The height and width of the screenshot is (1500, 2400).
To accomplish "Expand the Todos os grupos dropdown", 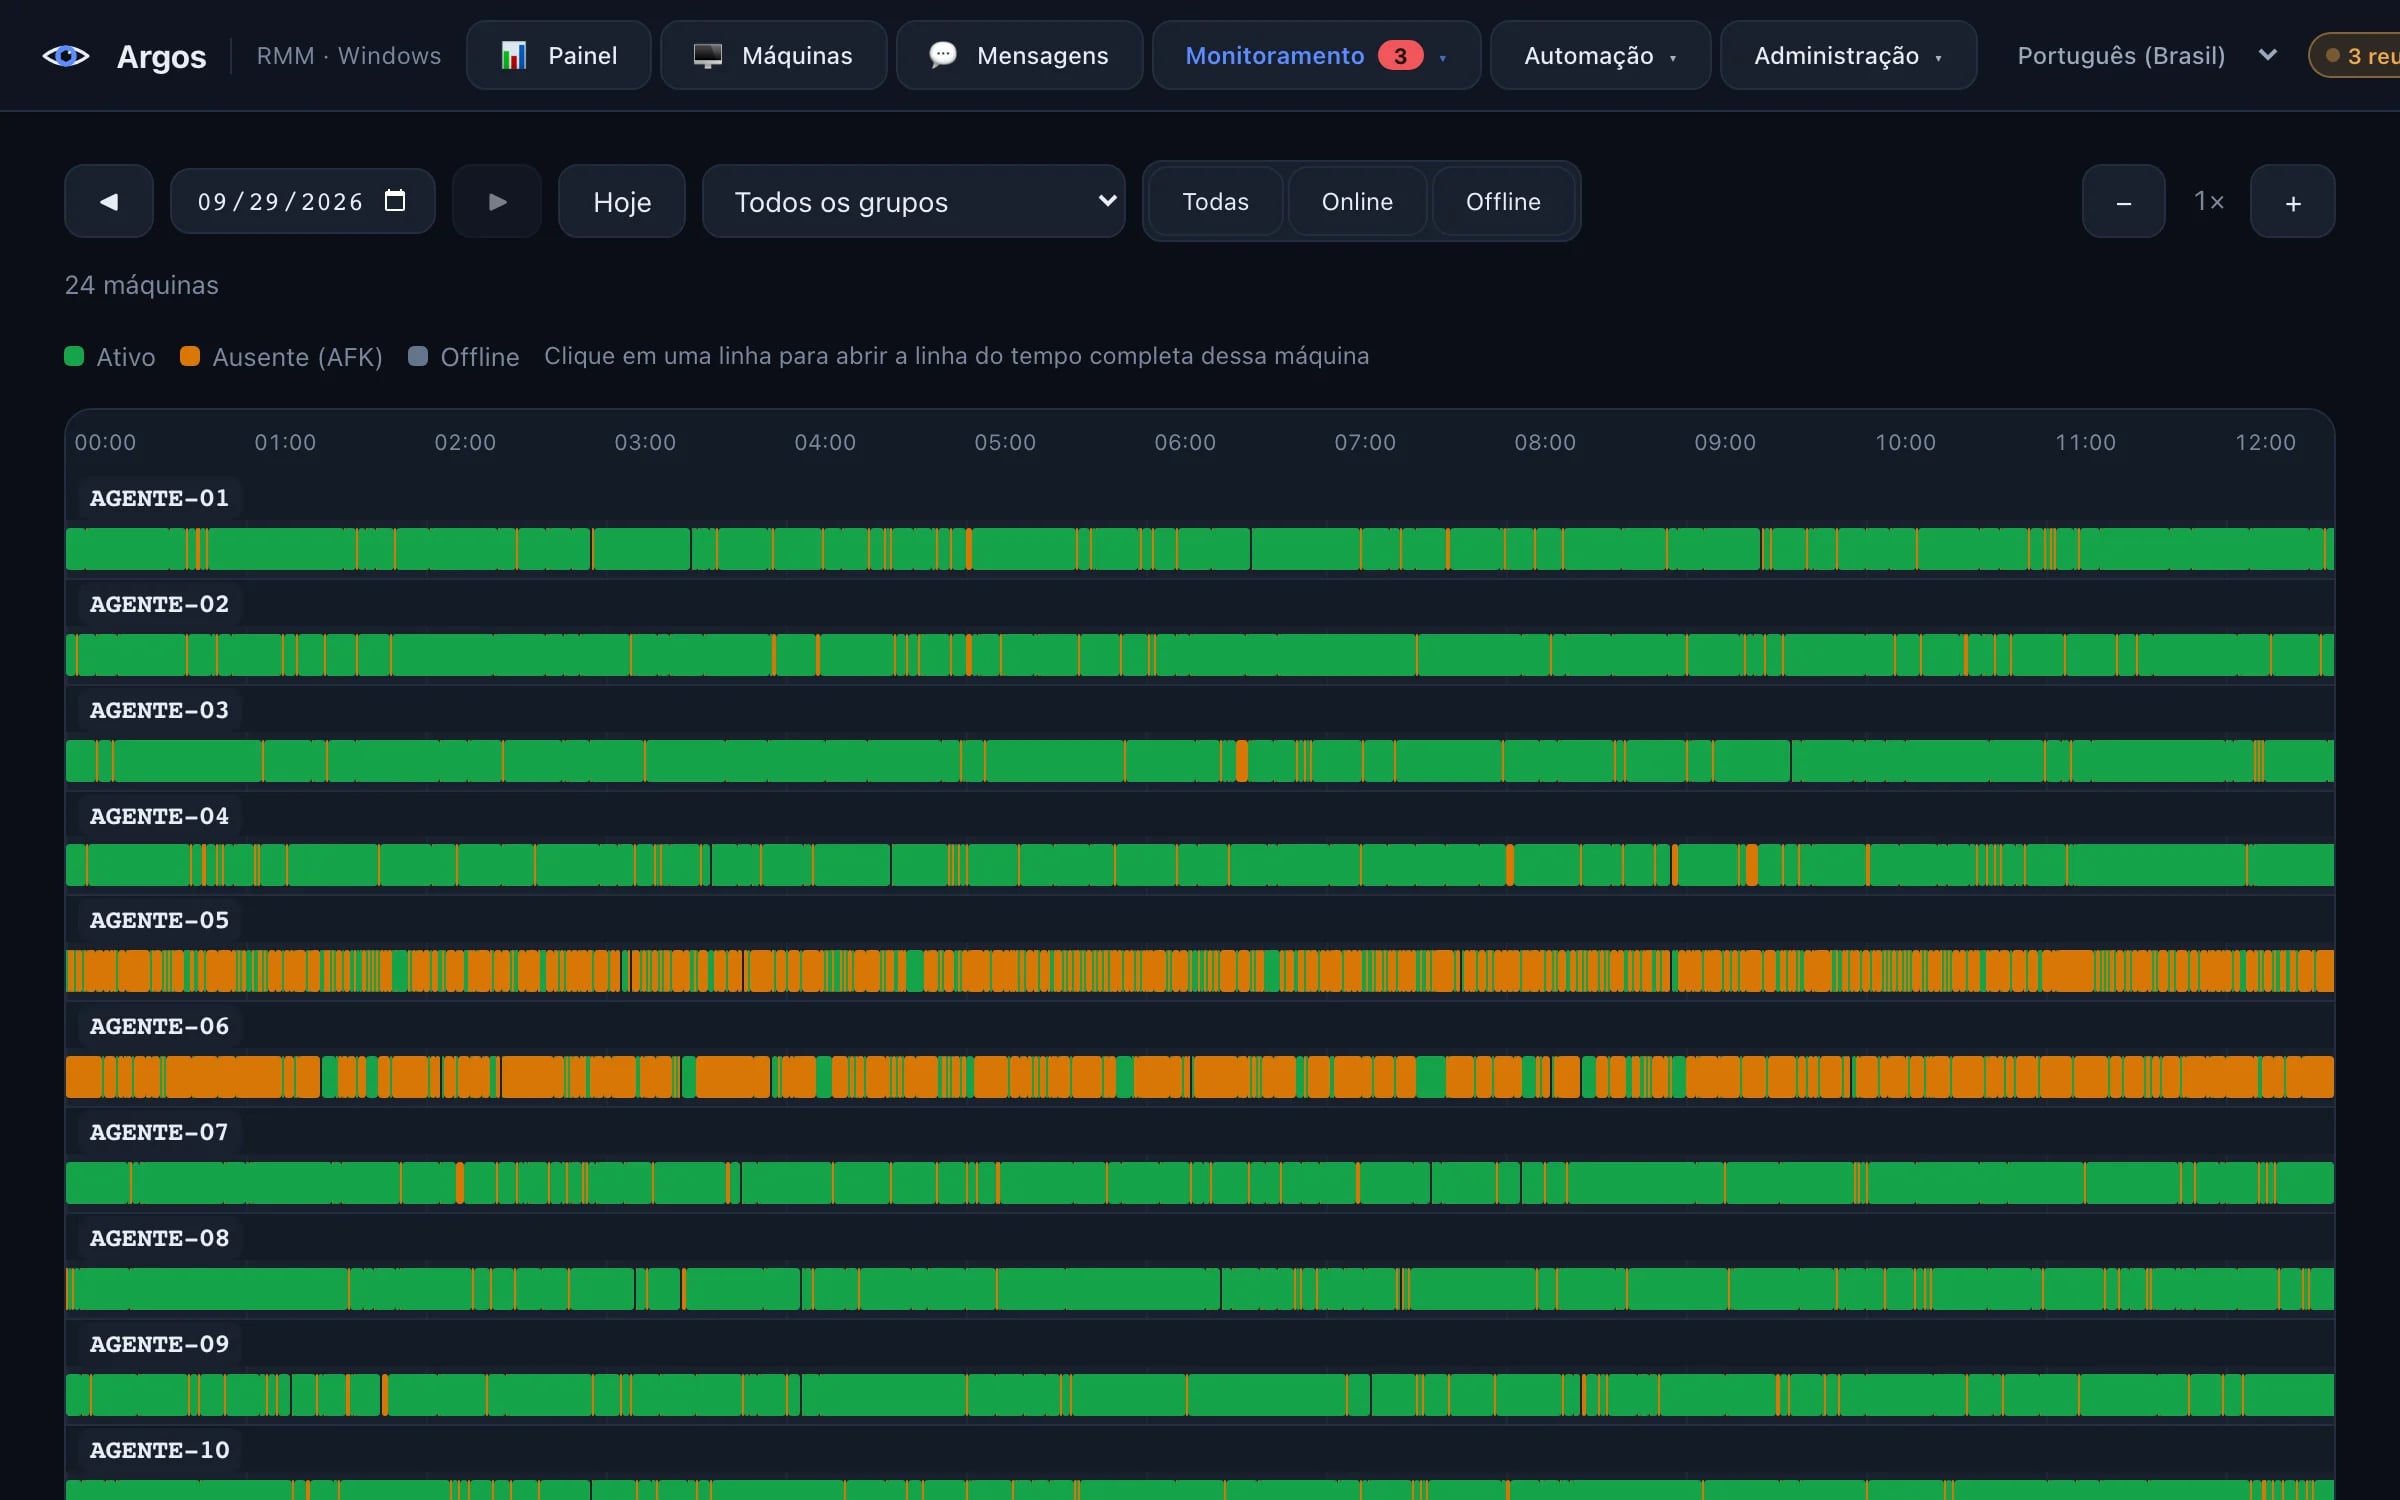I will [x=914, y=201].
